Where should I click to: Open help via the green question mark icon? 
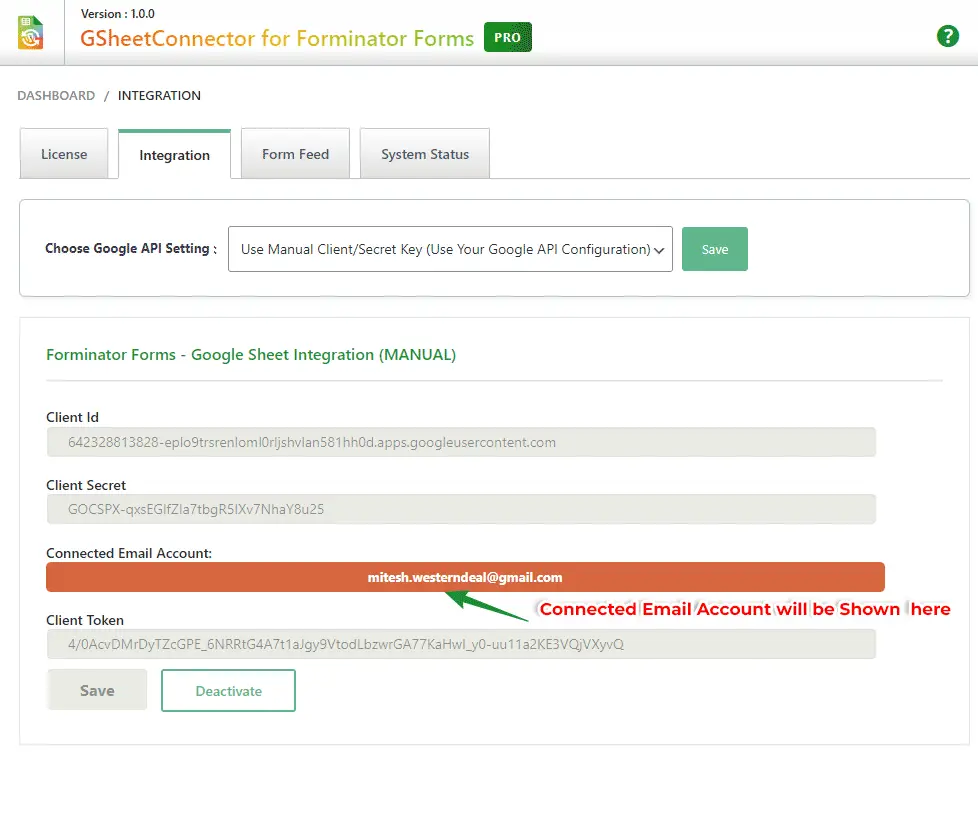(947, 36)
